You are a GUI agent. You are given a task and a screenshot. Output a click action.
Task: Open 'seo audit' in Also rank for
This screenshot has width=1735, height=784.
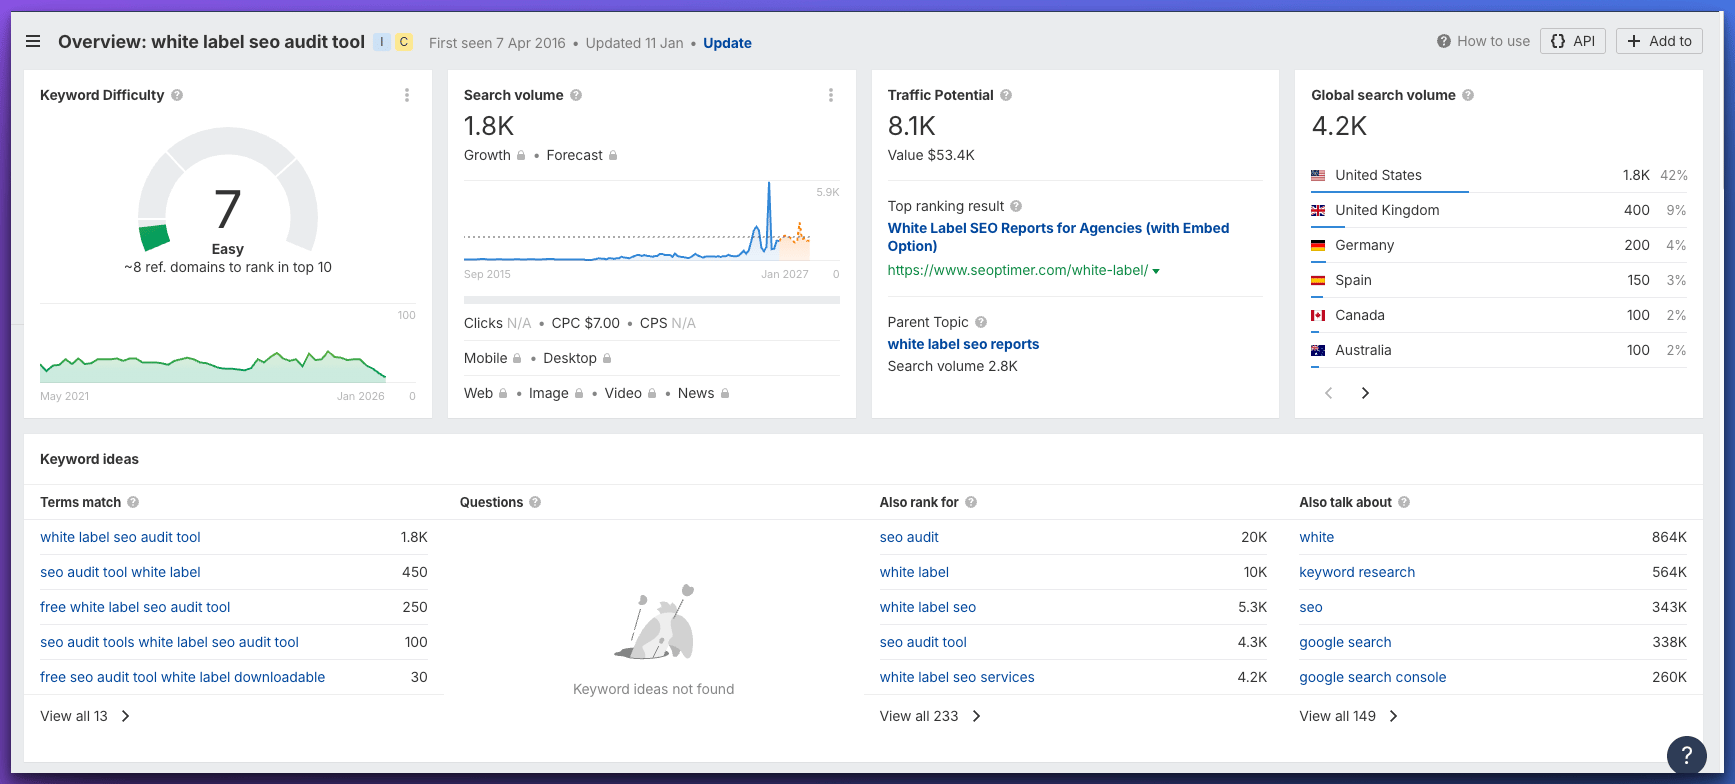coord(909,537)
